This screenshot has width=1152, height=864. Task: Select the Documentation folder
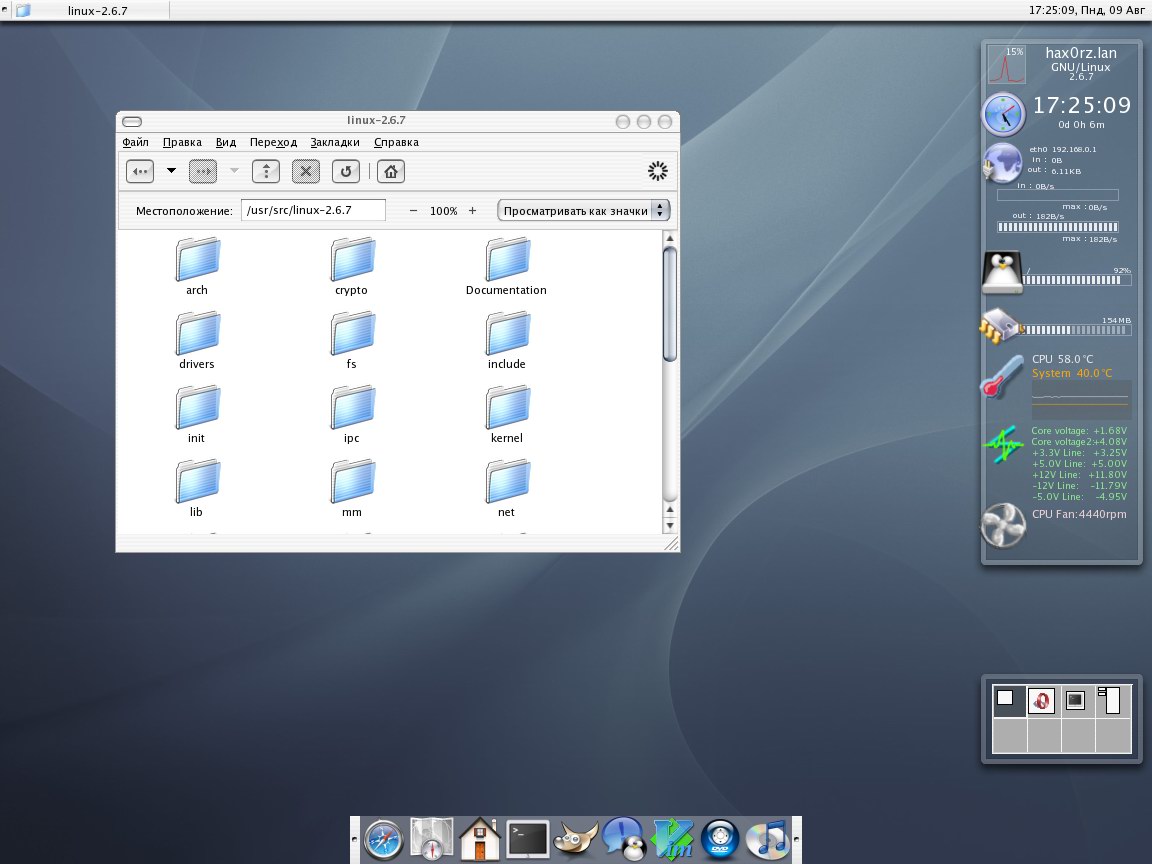click(x=506, y=267)
